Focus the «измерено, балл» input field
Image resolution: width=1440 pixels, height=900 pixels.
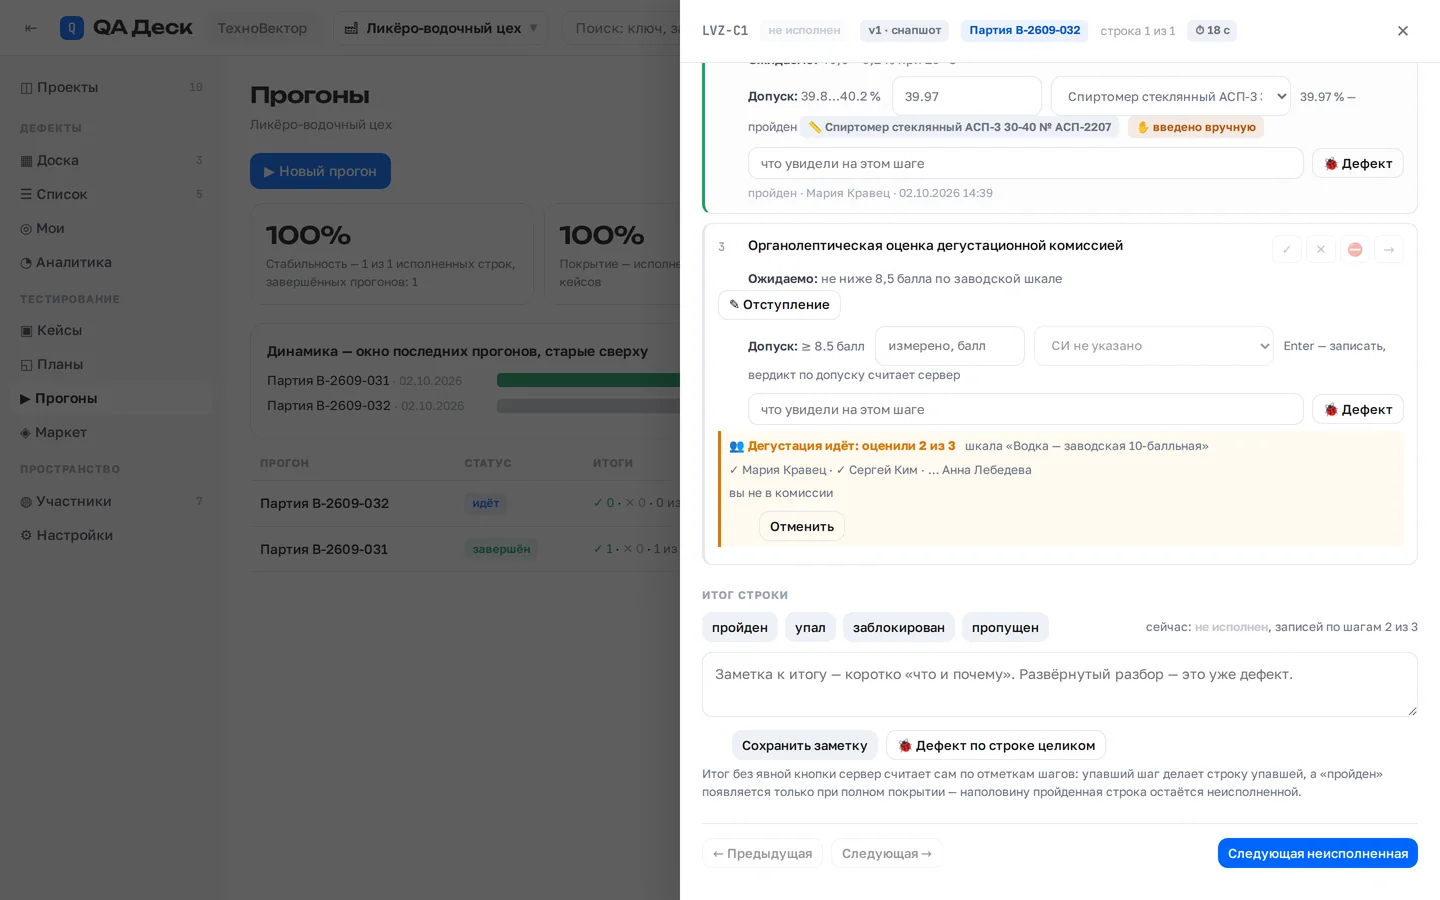click(950, 346)
